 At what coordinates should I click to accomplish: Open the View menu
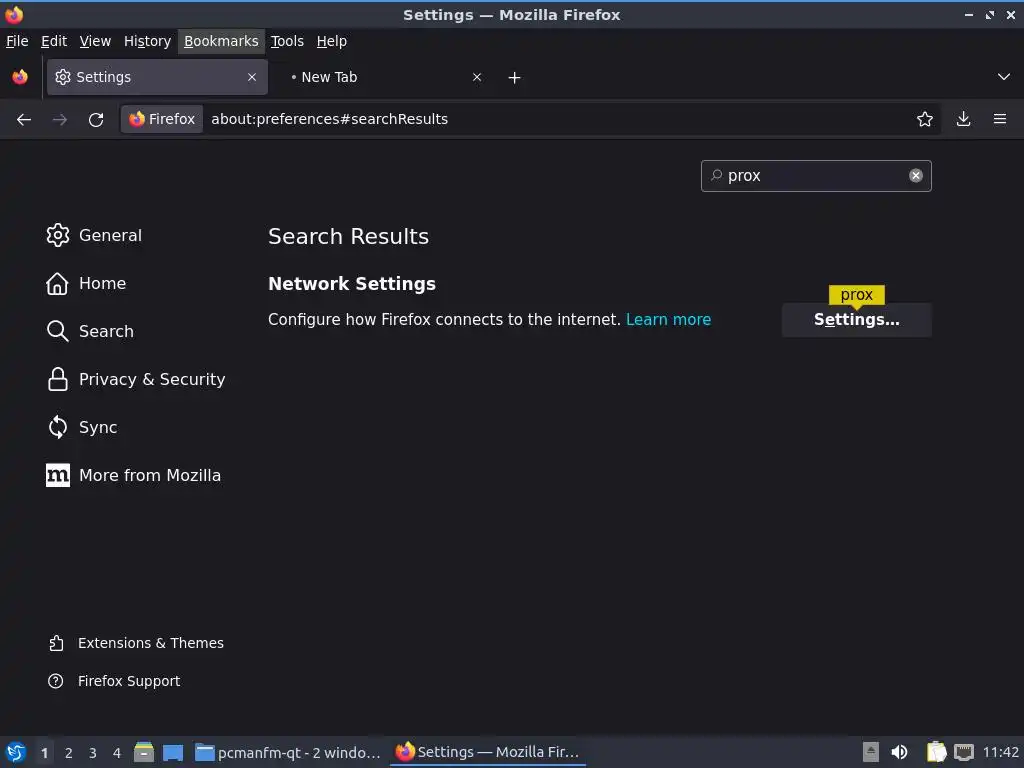click(x=95, y=41)
